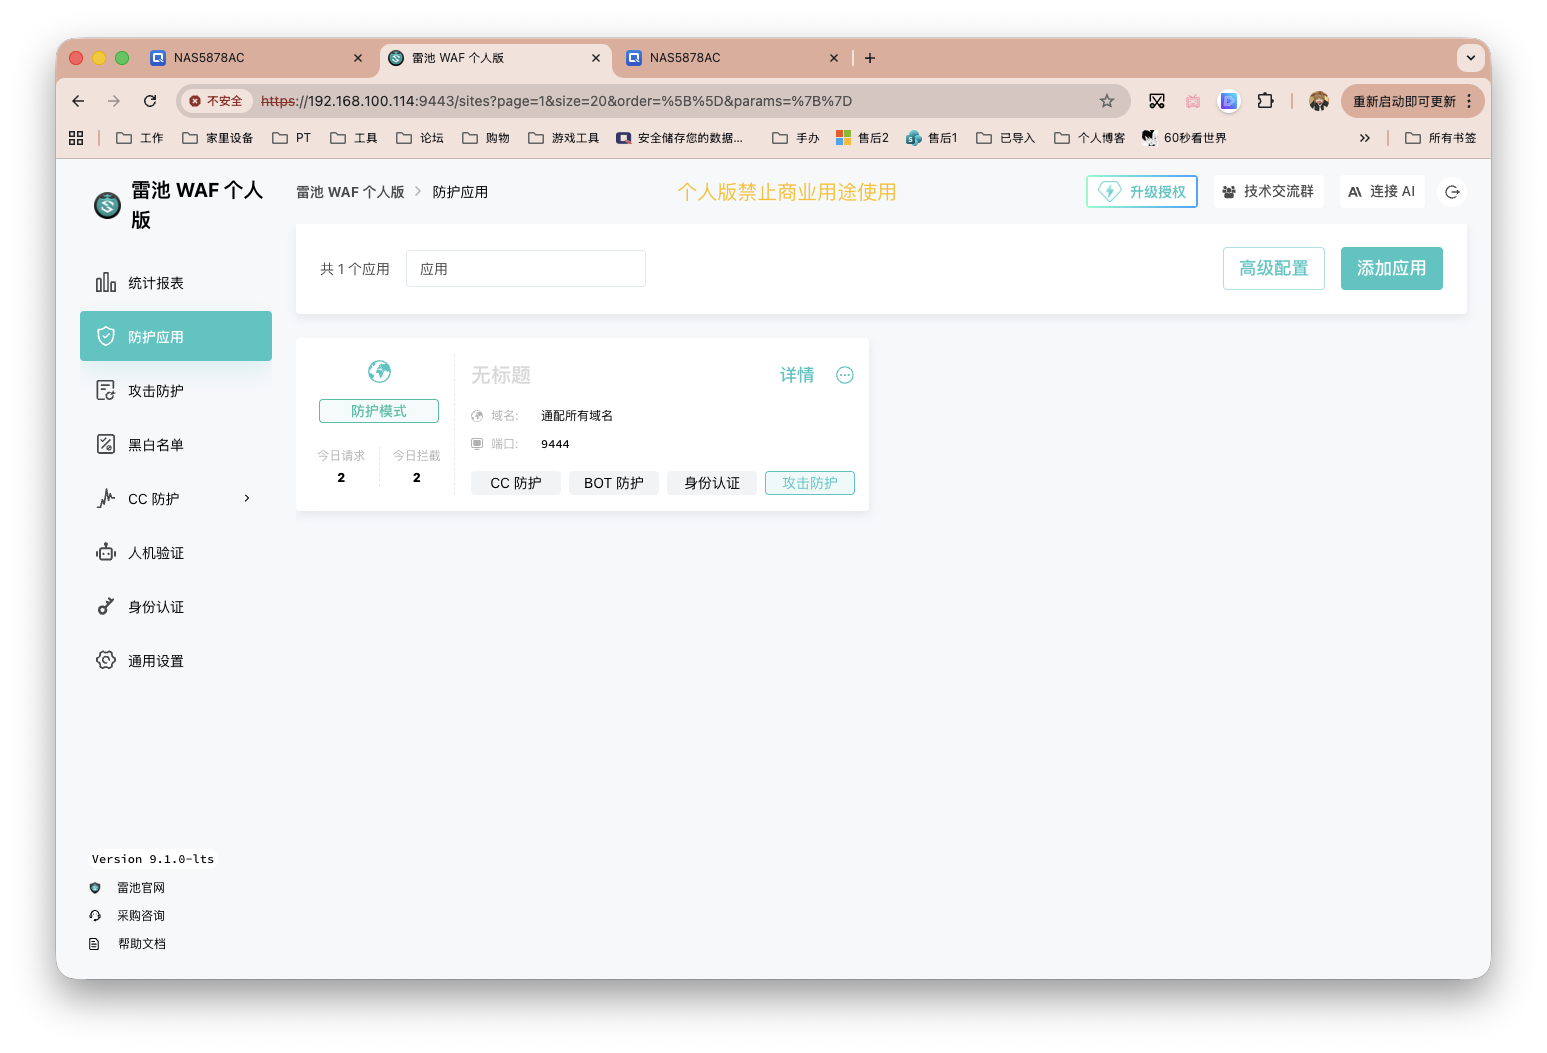Image resolution: width=1547 pixels, height=1053 pixels.
Task: Open the ellipsis menu on the 无标题 card
Action: (844, 374)
